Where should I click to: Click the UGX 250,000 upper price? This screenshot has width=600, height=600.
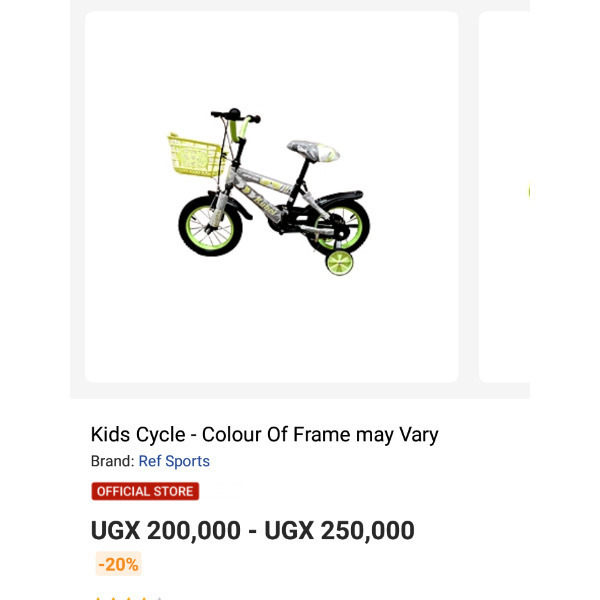(339, 531)
